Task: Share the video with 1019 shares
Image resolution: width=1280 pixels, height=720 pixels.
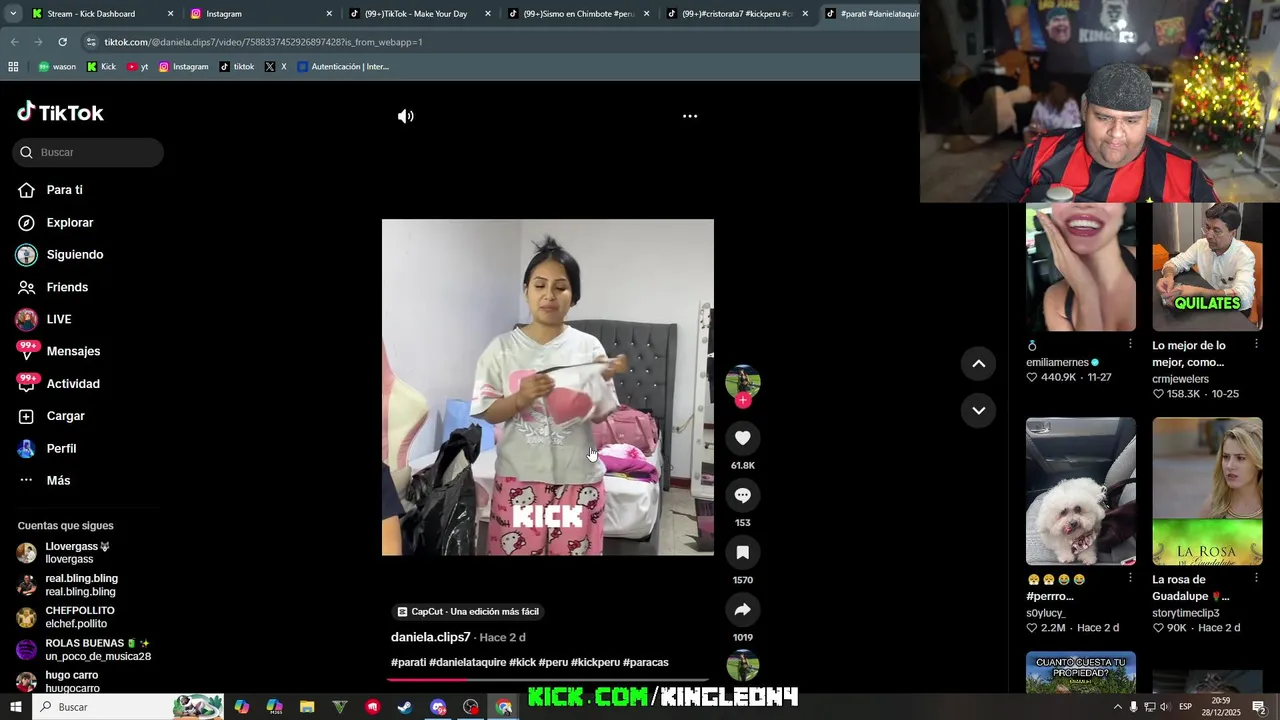Action: (742, 609)
